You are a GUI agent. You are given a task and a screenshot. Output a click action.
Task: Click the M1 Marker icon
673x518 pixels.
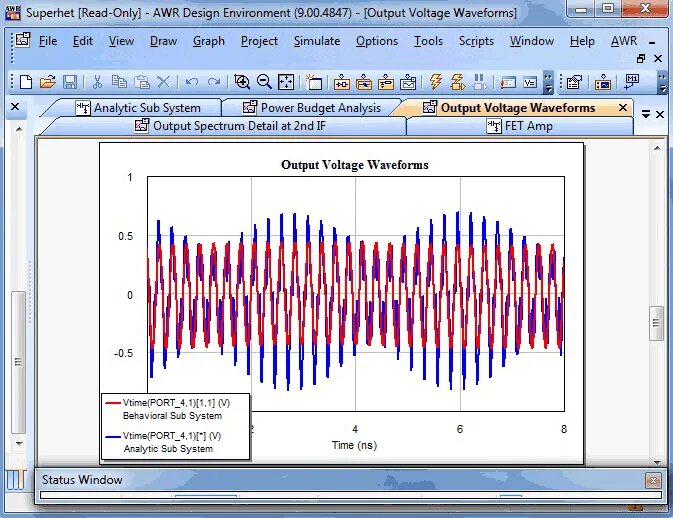[631, 82]
